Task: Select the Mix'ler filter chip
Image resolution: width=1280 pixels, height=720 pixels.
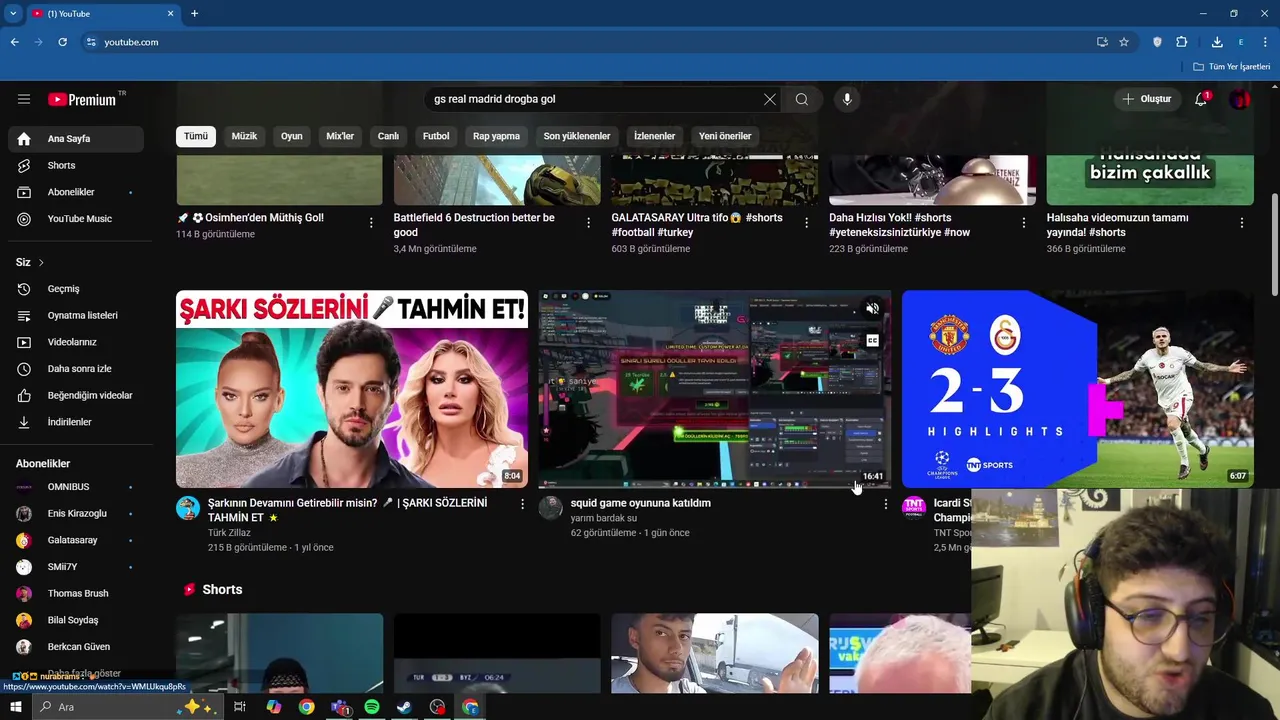Action: 340,136
